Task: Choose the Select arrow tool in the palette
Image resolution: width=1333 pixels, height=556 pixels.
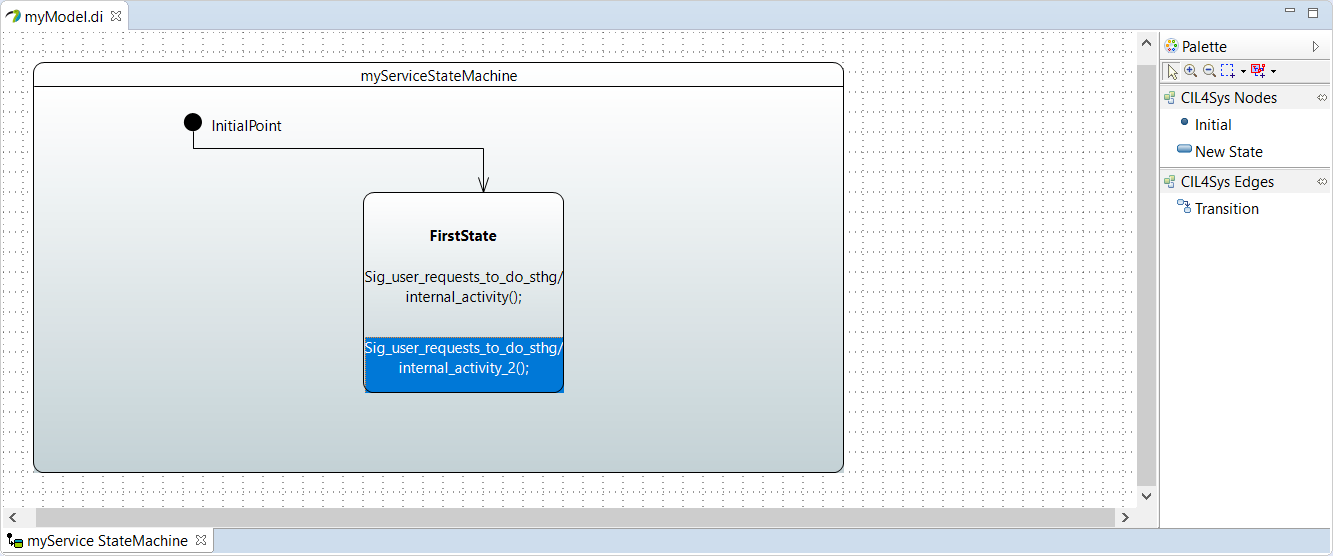Action: pos(1172,71)
